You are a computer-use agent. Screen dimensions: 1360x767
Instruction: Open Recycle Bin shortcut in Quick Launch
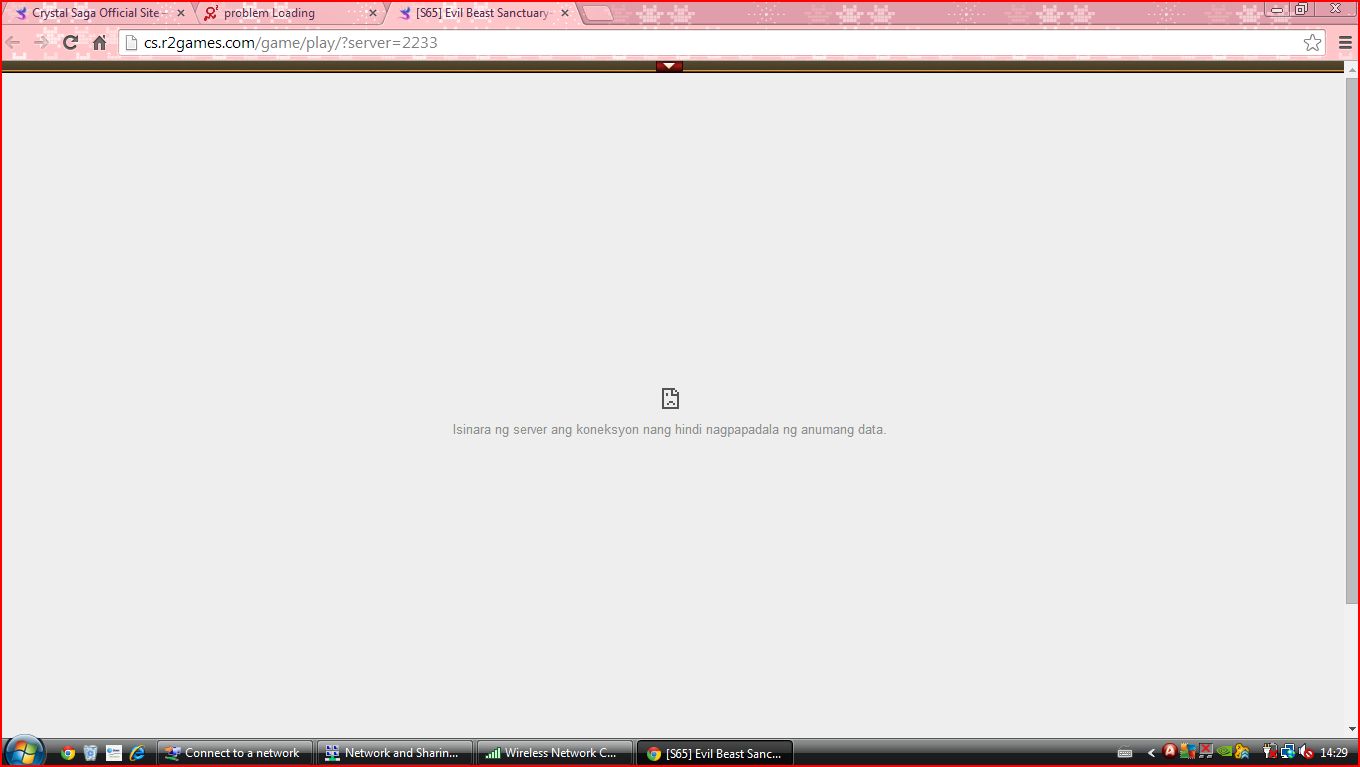coord(90,753)
